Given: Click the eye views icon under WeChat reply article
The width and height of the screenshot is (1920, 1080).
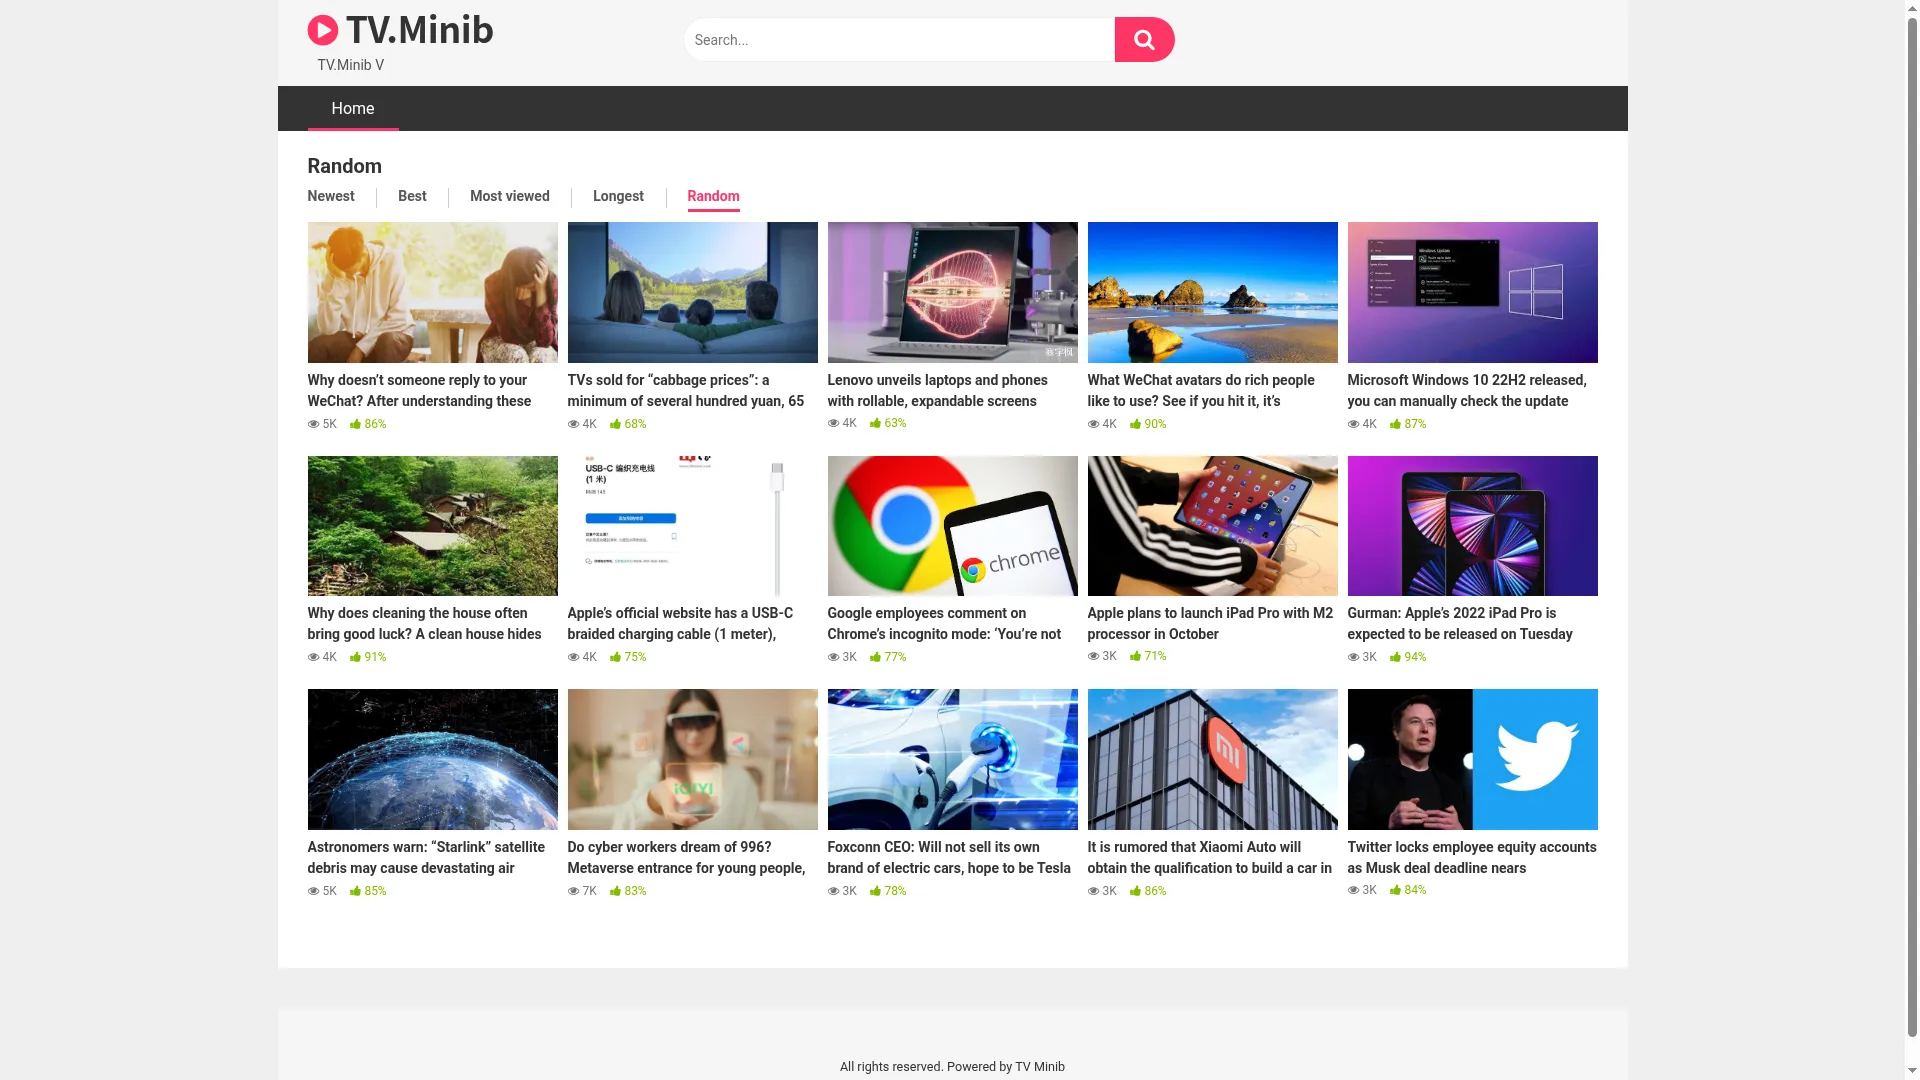Looking at the screenshot, I should pyautogui.click(x=314, y=424).
